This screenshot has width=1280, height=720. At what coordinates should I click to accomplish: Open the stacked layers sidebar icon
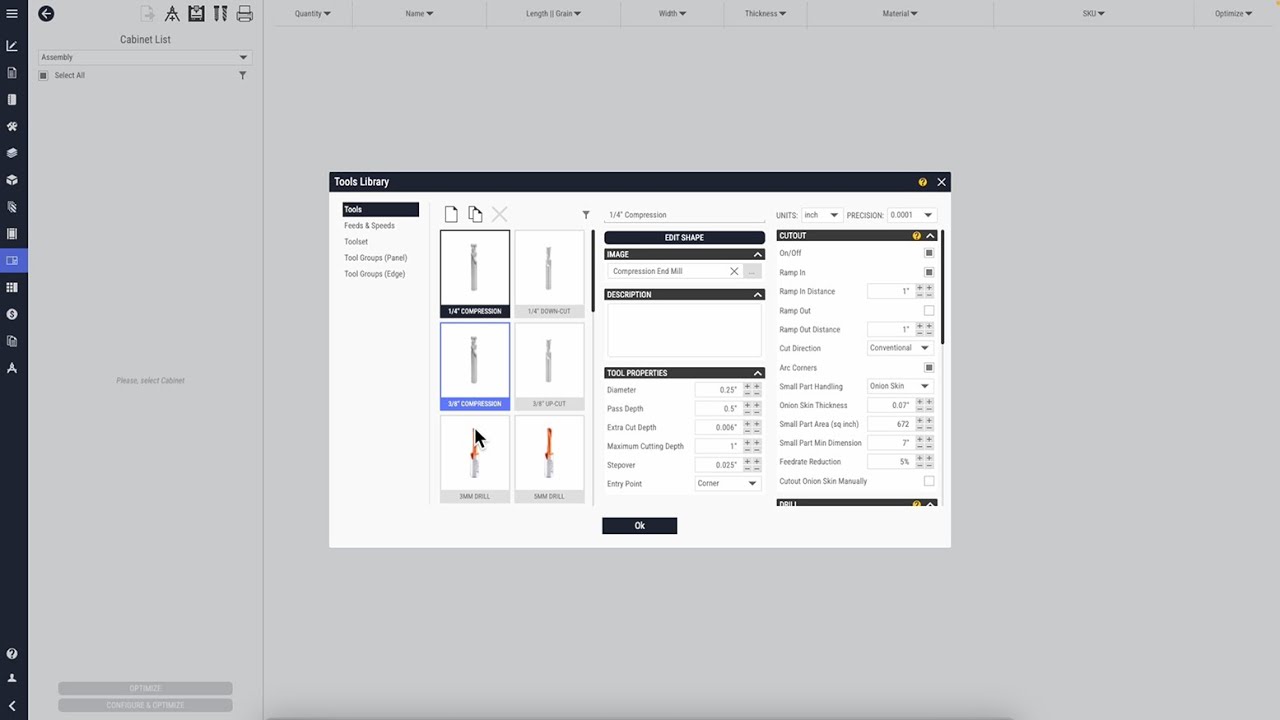pyautogui.click(x=12, y=153)
